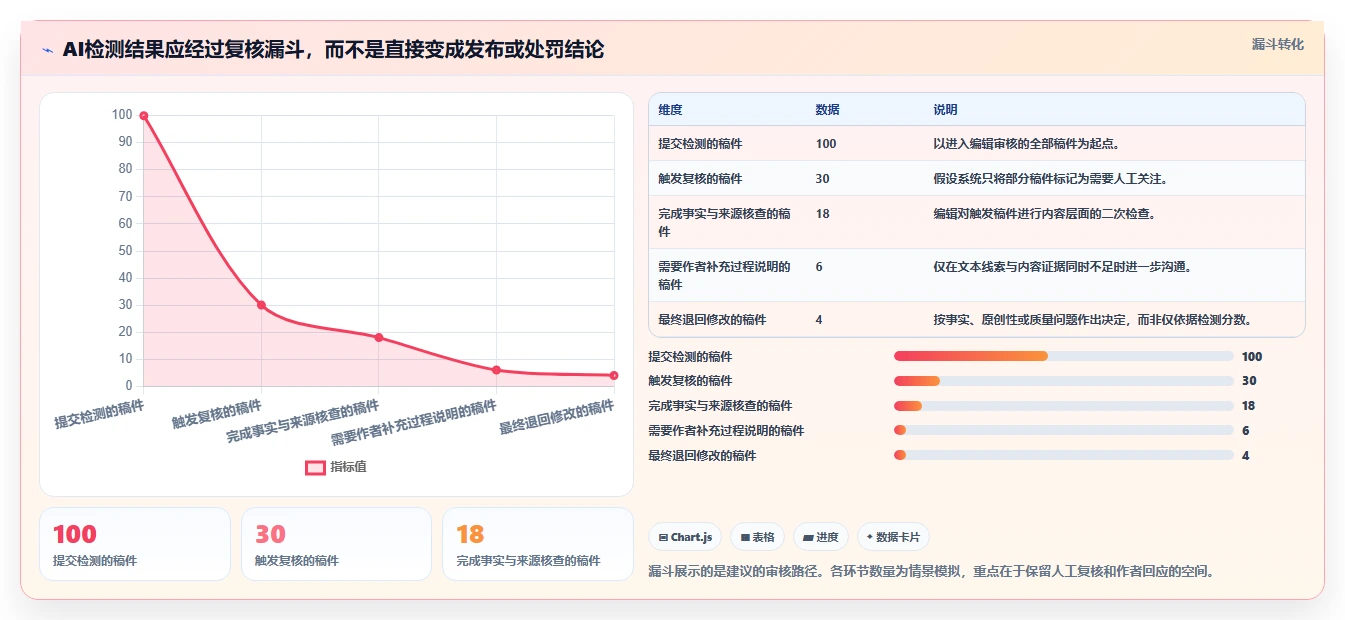Select the 数据卡片 badge
The width and height of the screenshot is (1345, 620).
pyautogui.click(x=893, y=537)
